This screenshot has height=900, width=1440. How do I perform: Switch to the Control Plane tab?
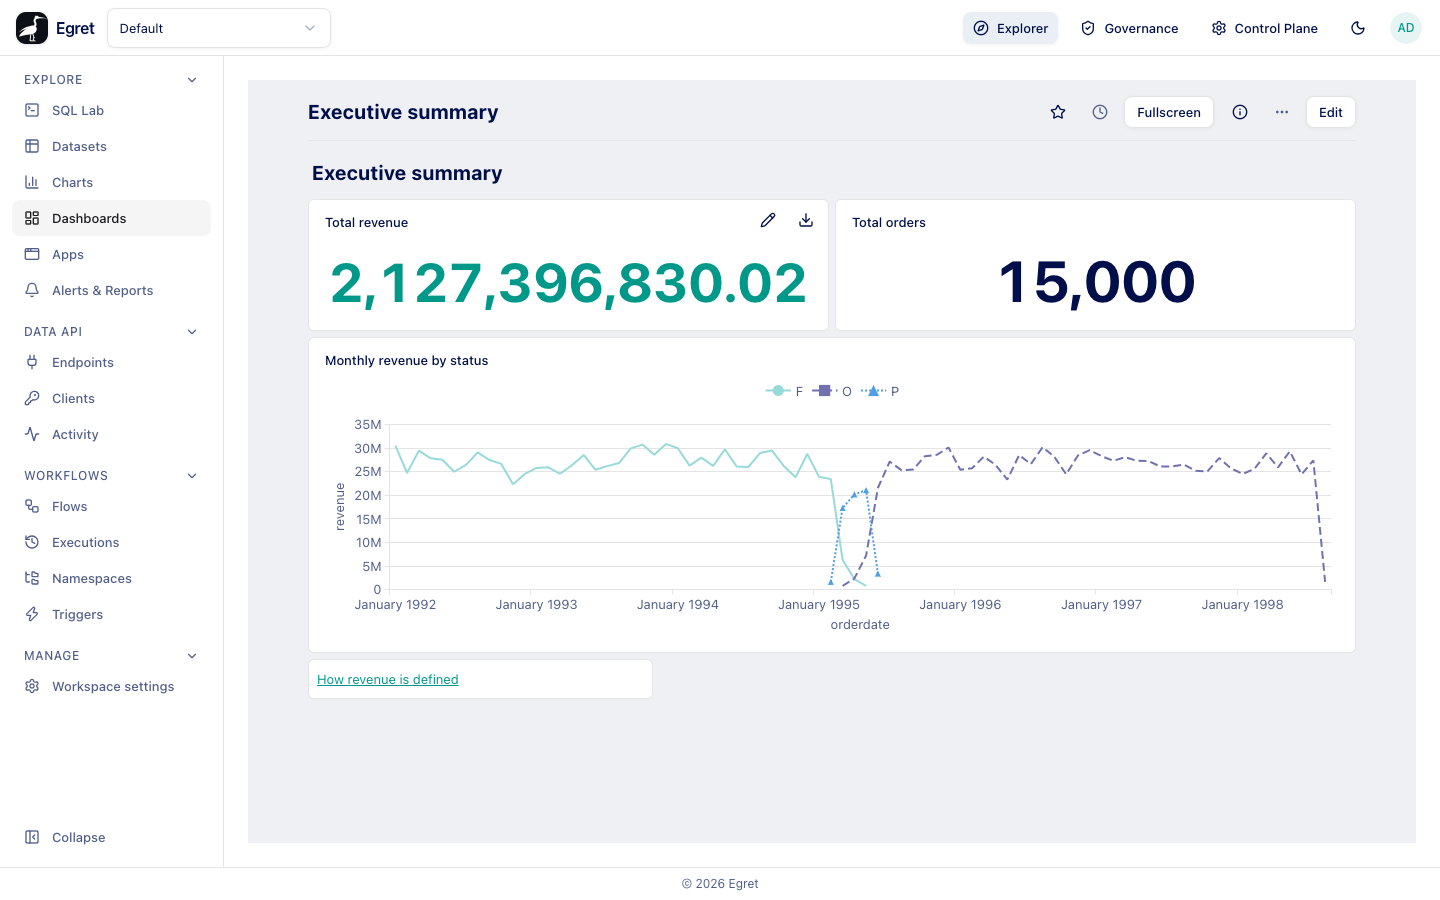pos(1264,28)
